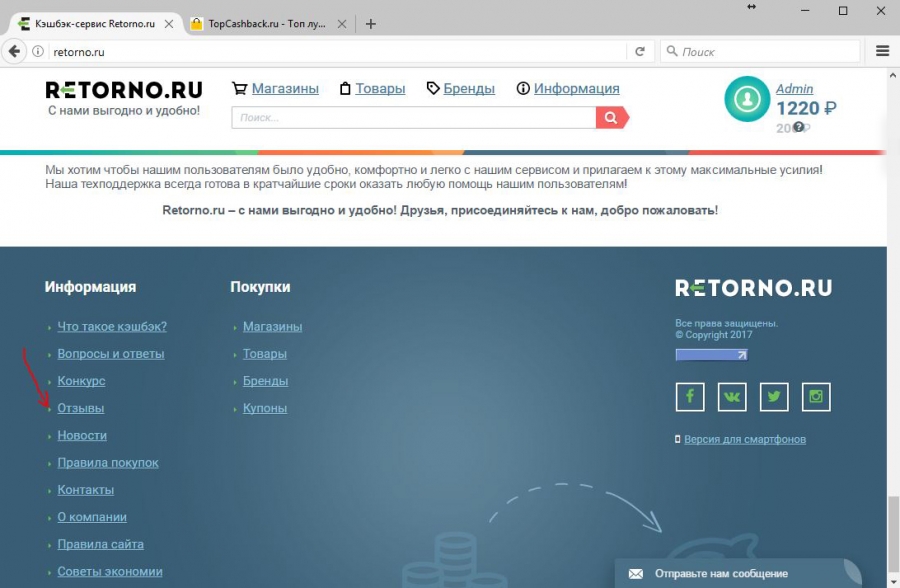Open the Новости footer link
The width and height of the screenshot is (900, 588).
(x=82, y=435)
